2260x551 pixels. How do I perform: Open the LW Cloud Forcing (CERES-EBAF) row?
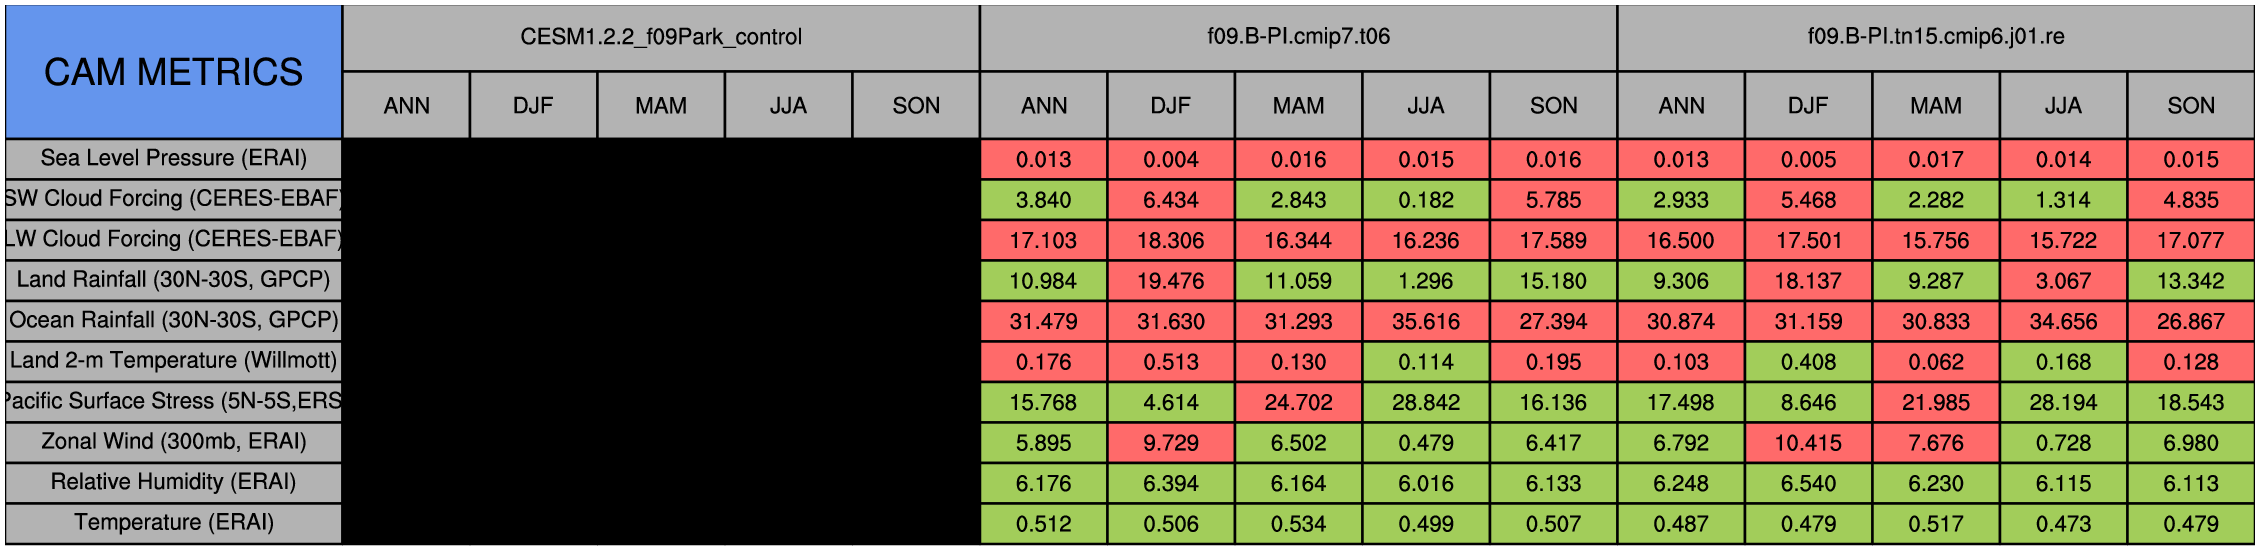point(174,240)
